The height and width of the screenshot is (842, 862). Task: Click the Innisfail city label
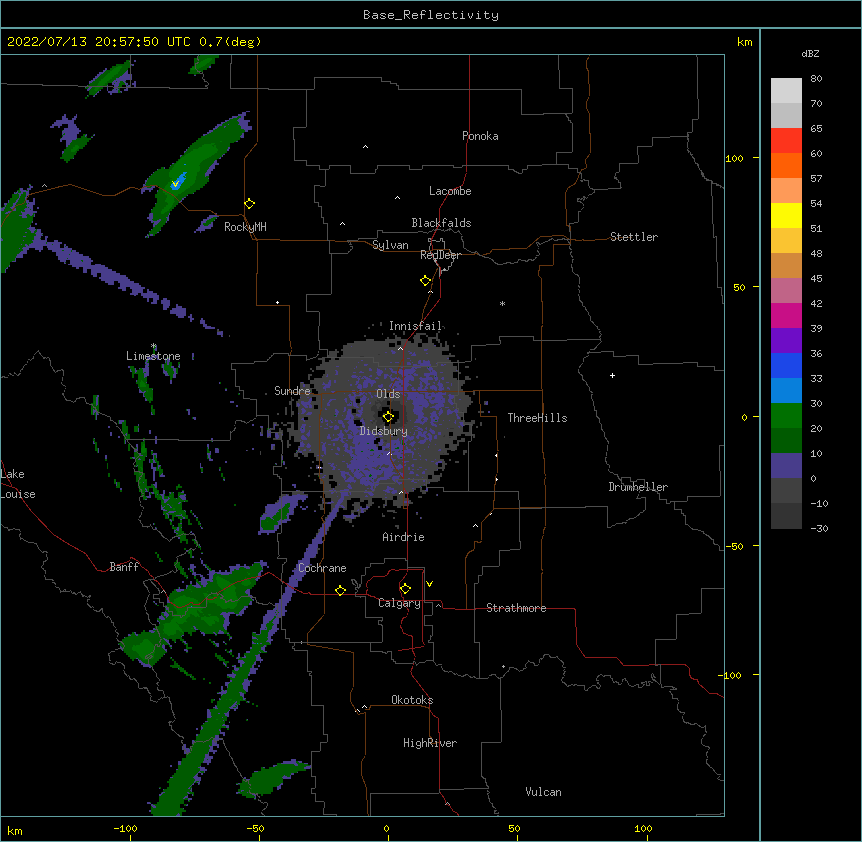coord(416,326)
